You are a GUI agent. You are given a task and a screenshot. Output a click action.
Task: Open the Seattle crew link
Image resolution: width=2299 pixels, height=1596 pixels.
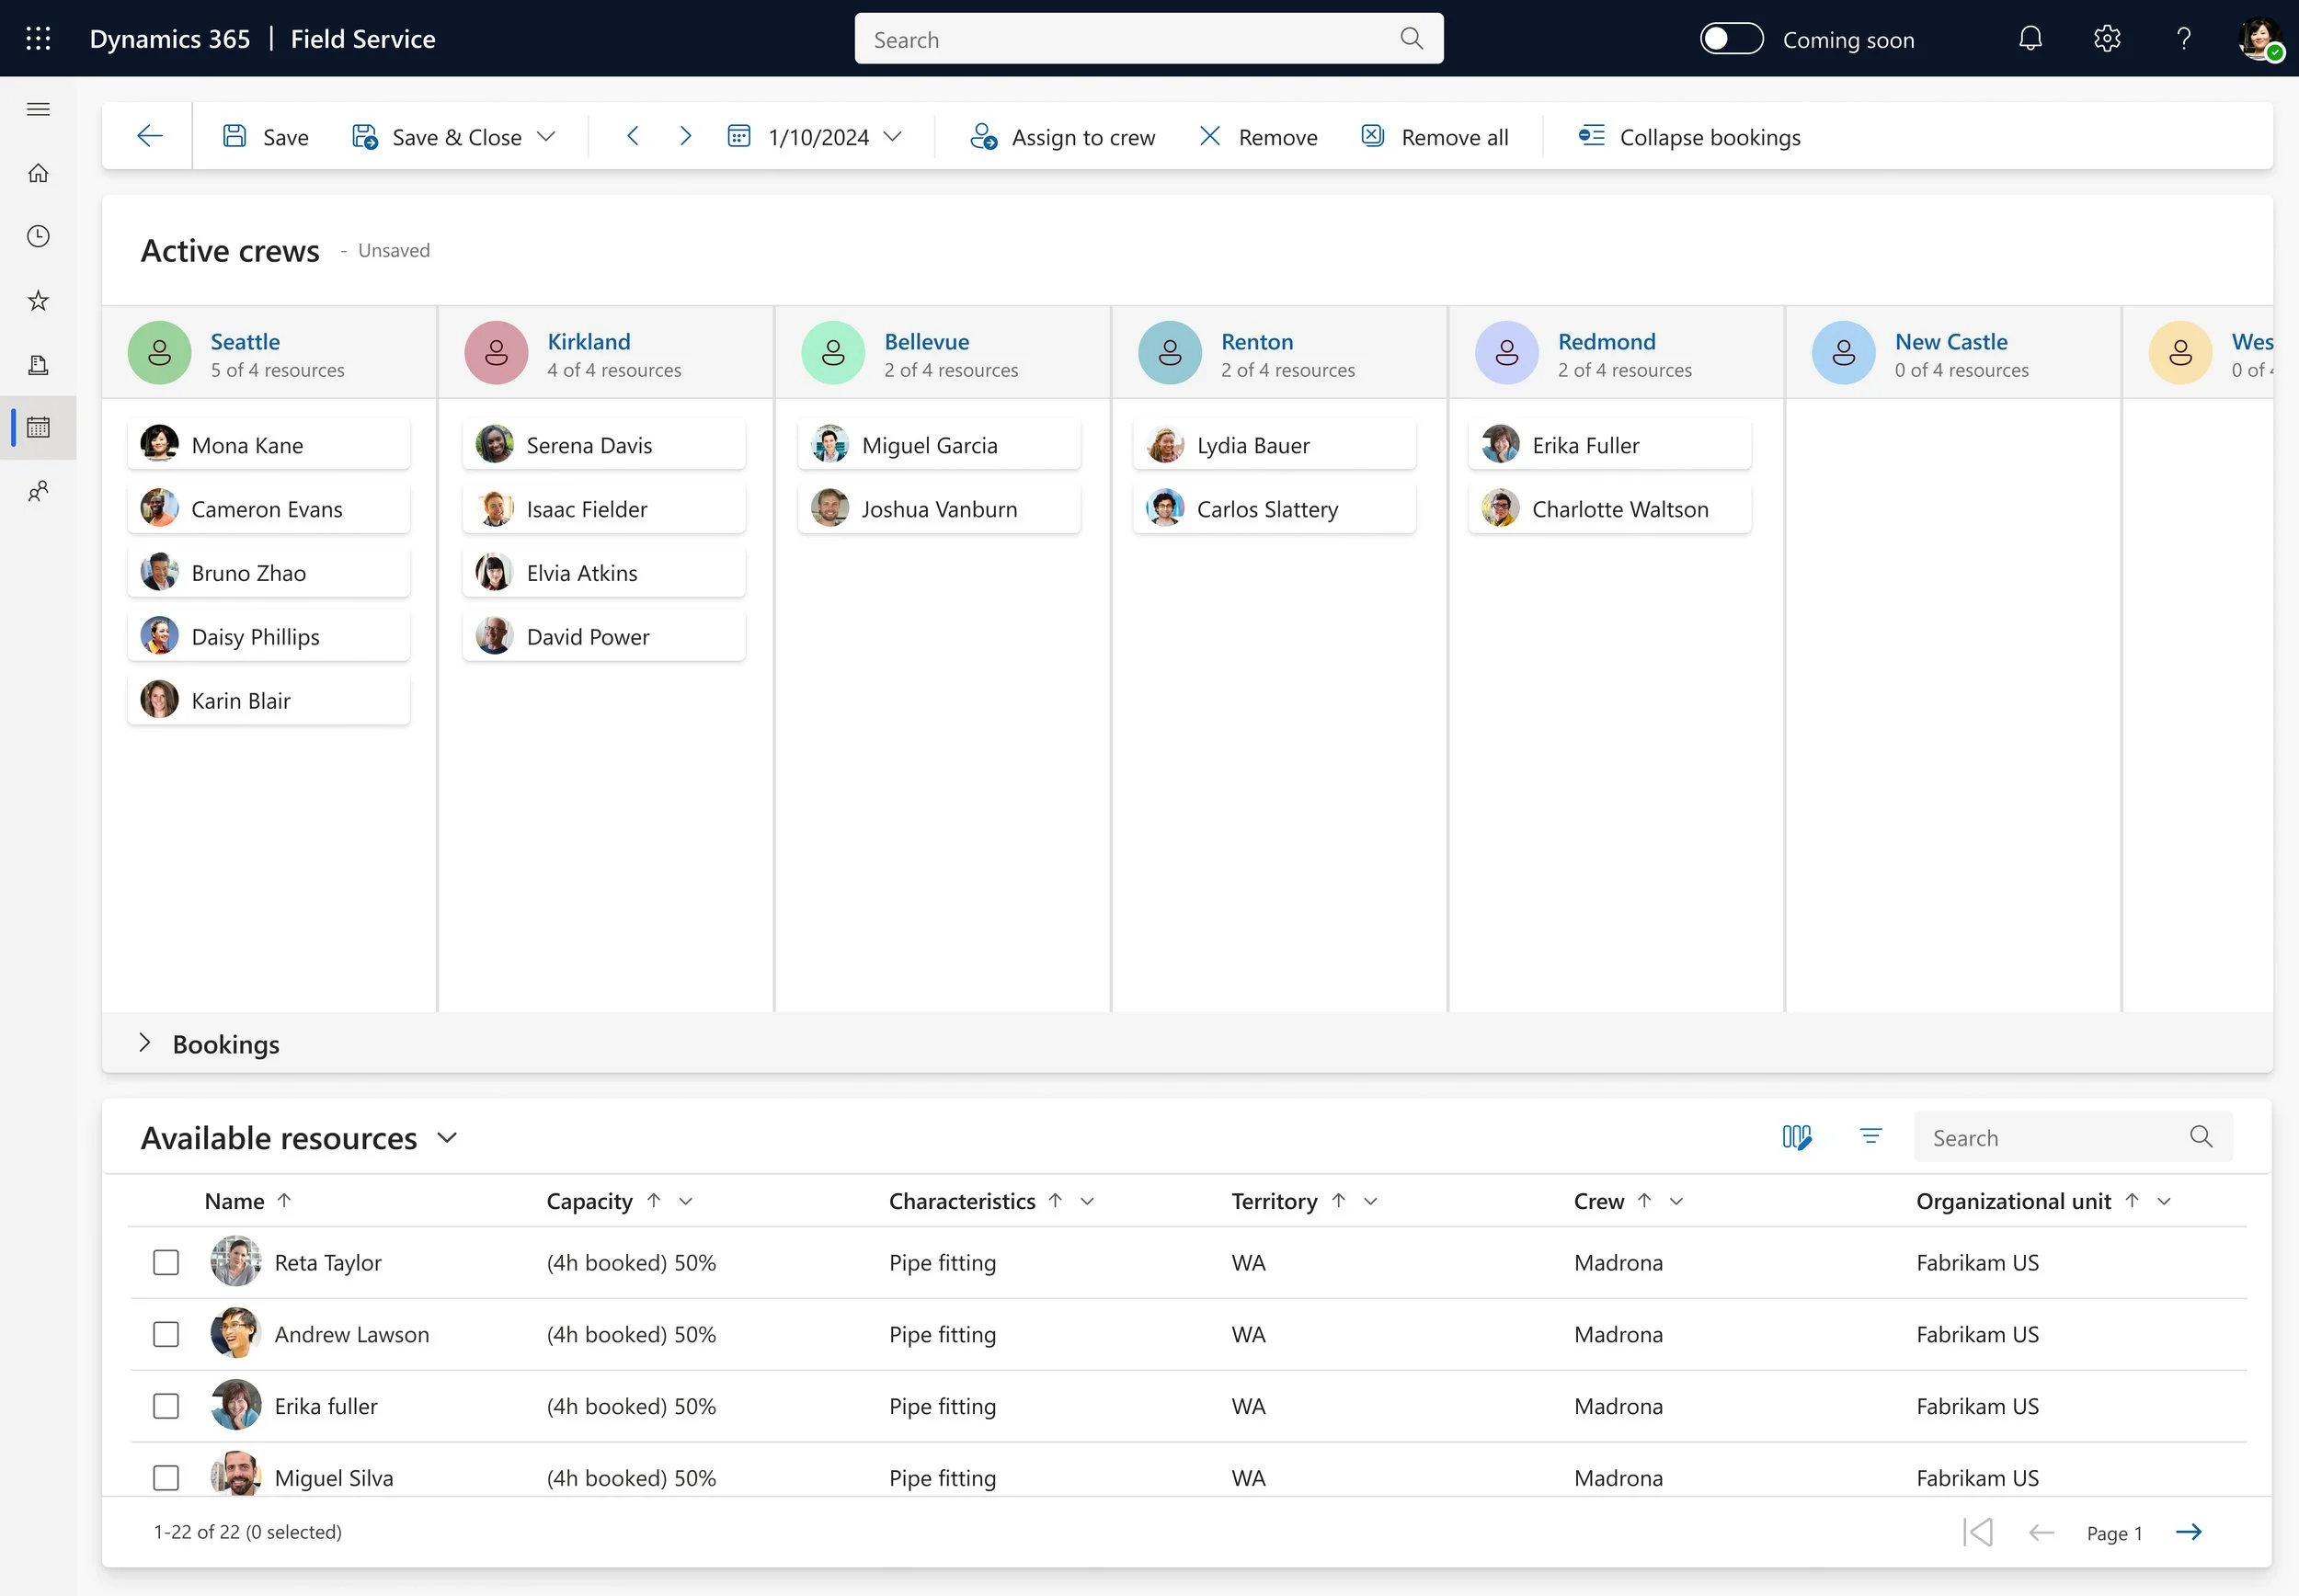click(245, 342)
